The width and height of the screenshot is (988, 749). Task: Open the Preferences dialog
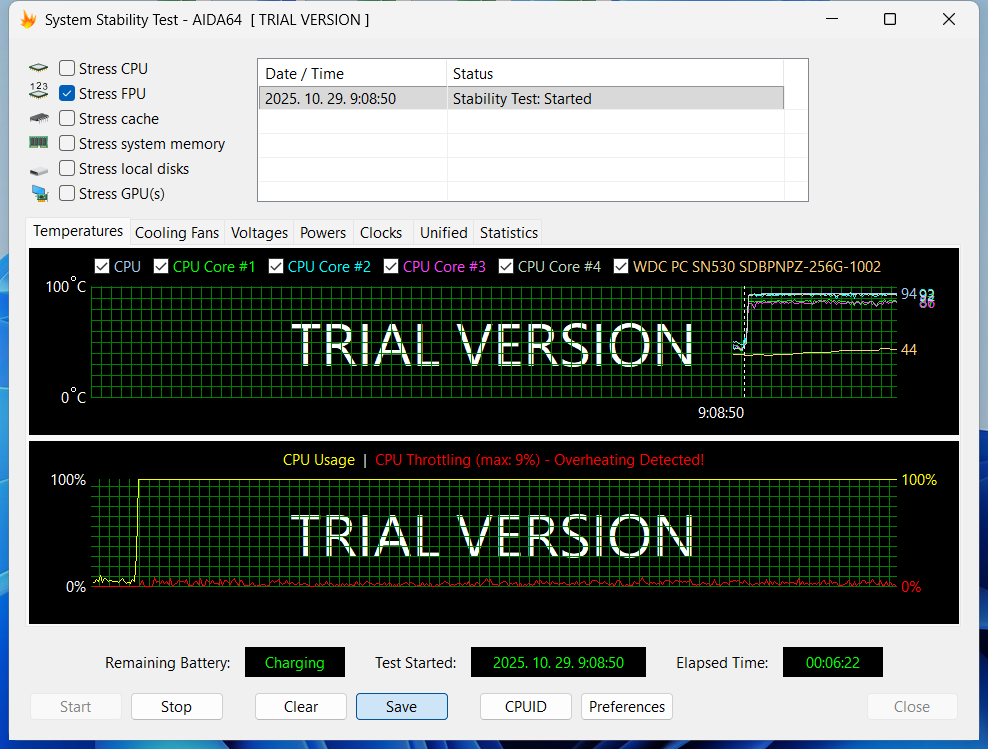[x=627, y=706]
